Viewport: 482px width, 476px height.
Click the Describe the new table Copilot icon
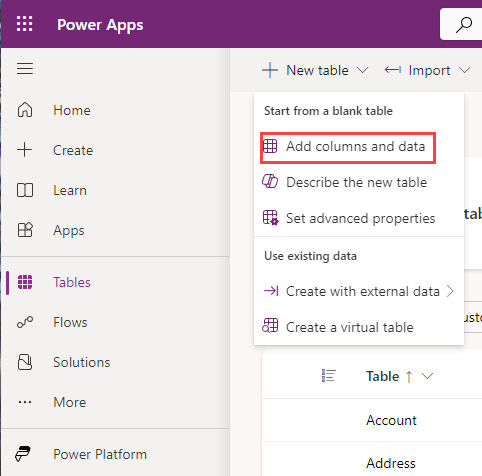tap(270, 182)
